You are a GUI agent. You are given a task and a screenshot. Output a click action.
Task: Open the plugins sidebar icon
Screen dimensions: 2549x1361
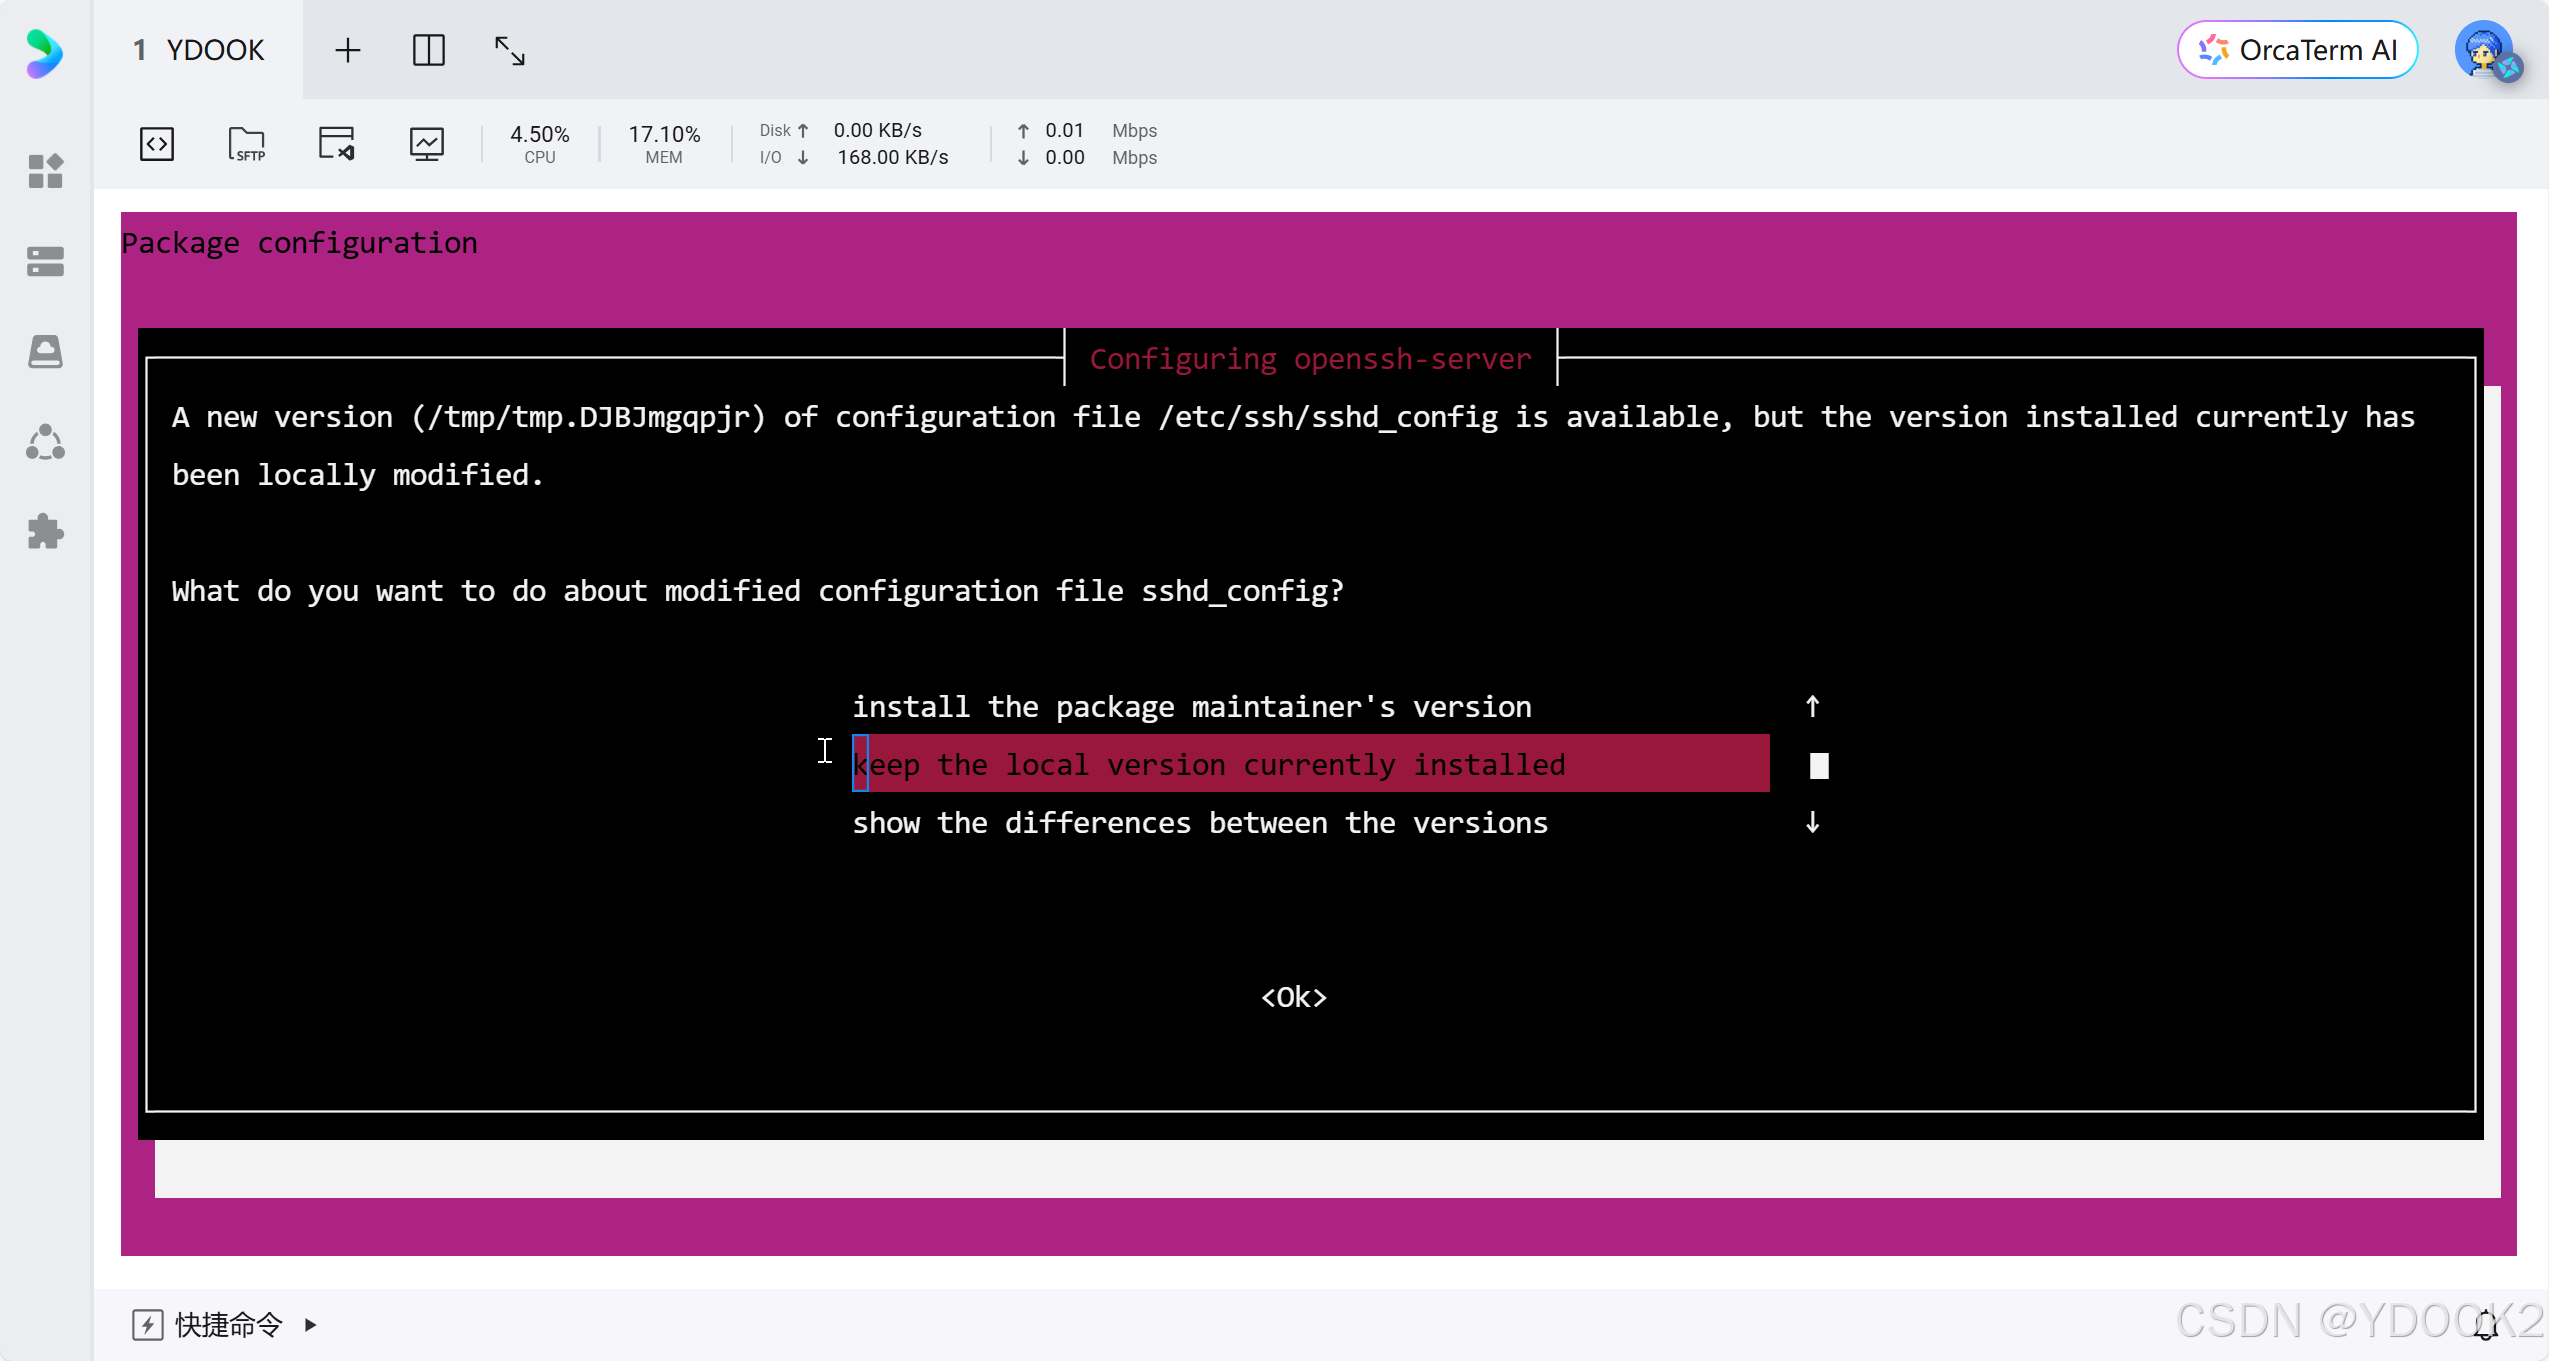[45, 531]
